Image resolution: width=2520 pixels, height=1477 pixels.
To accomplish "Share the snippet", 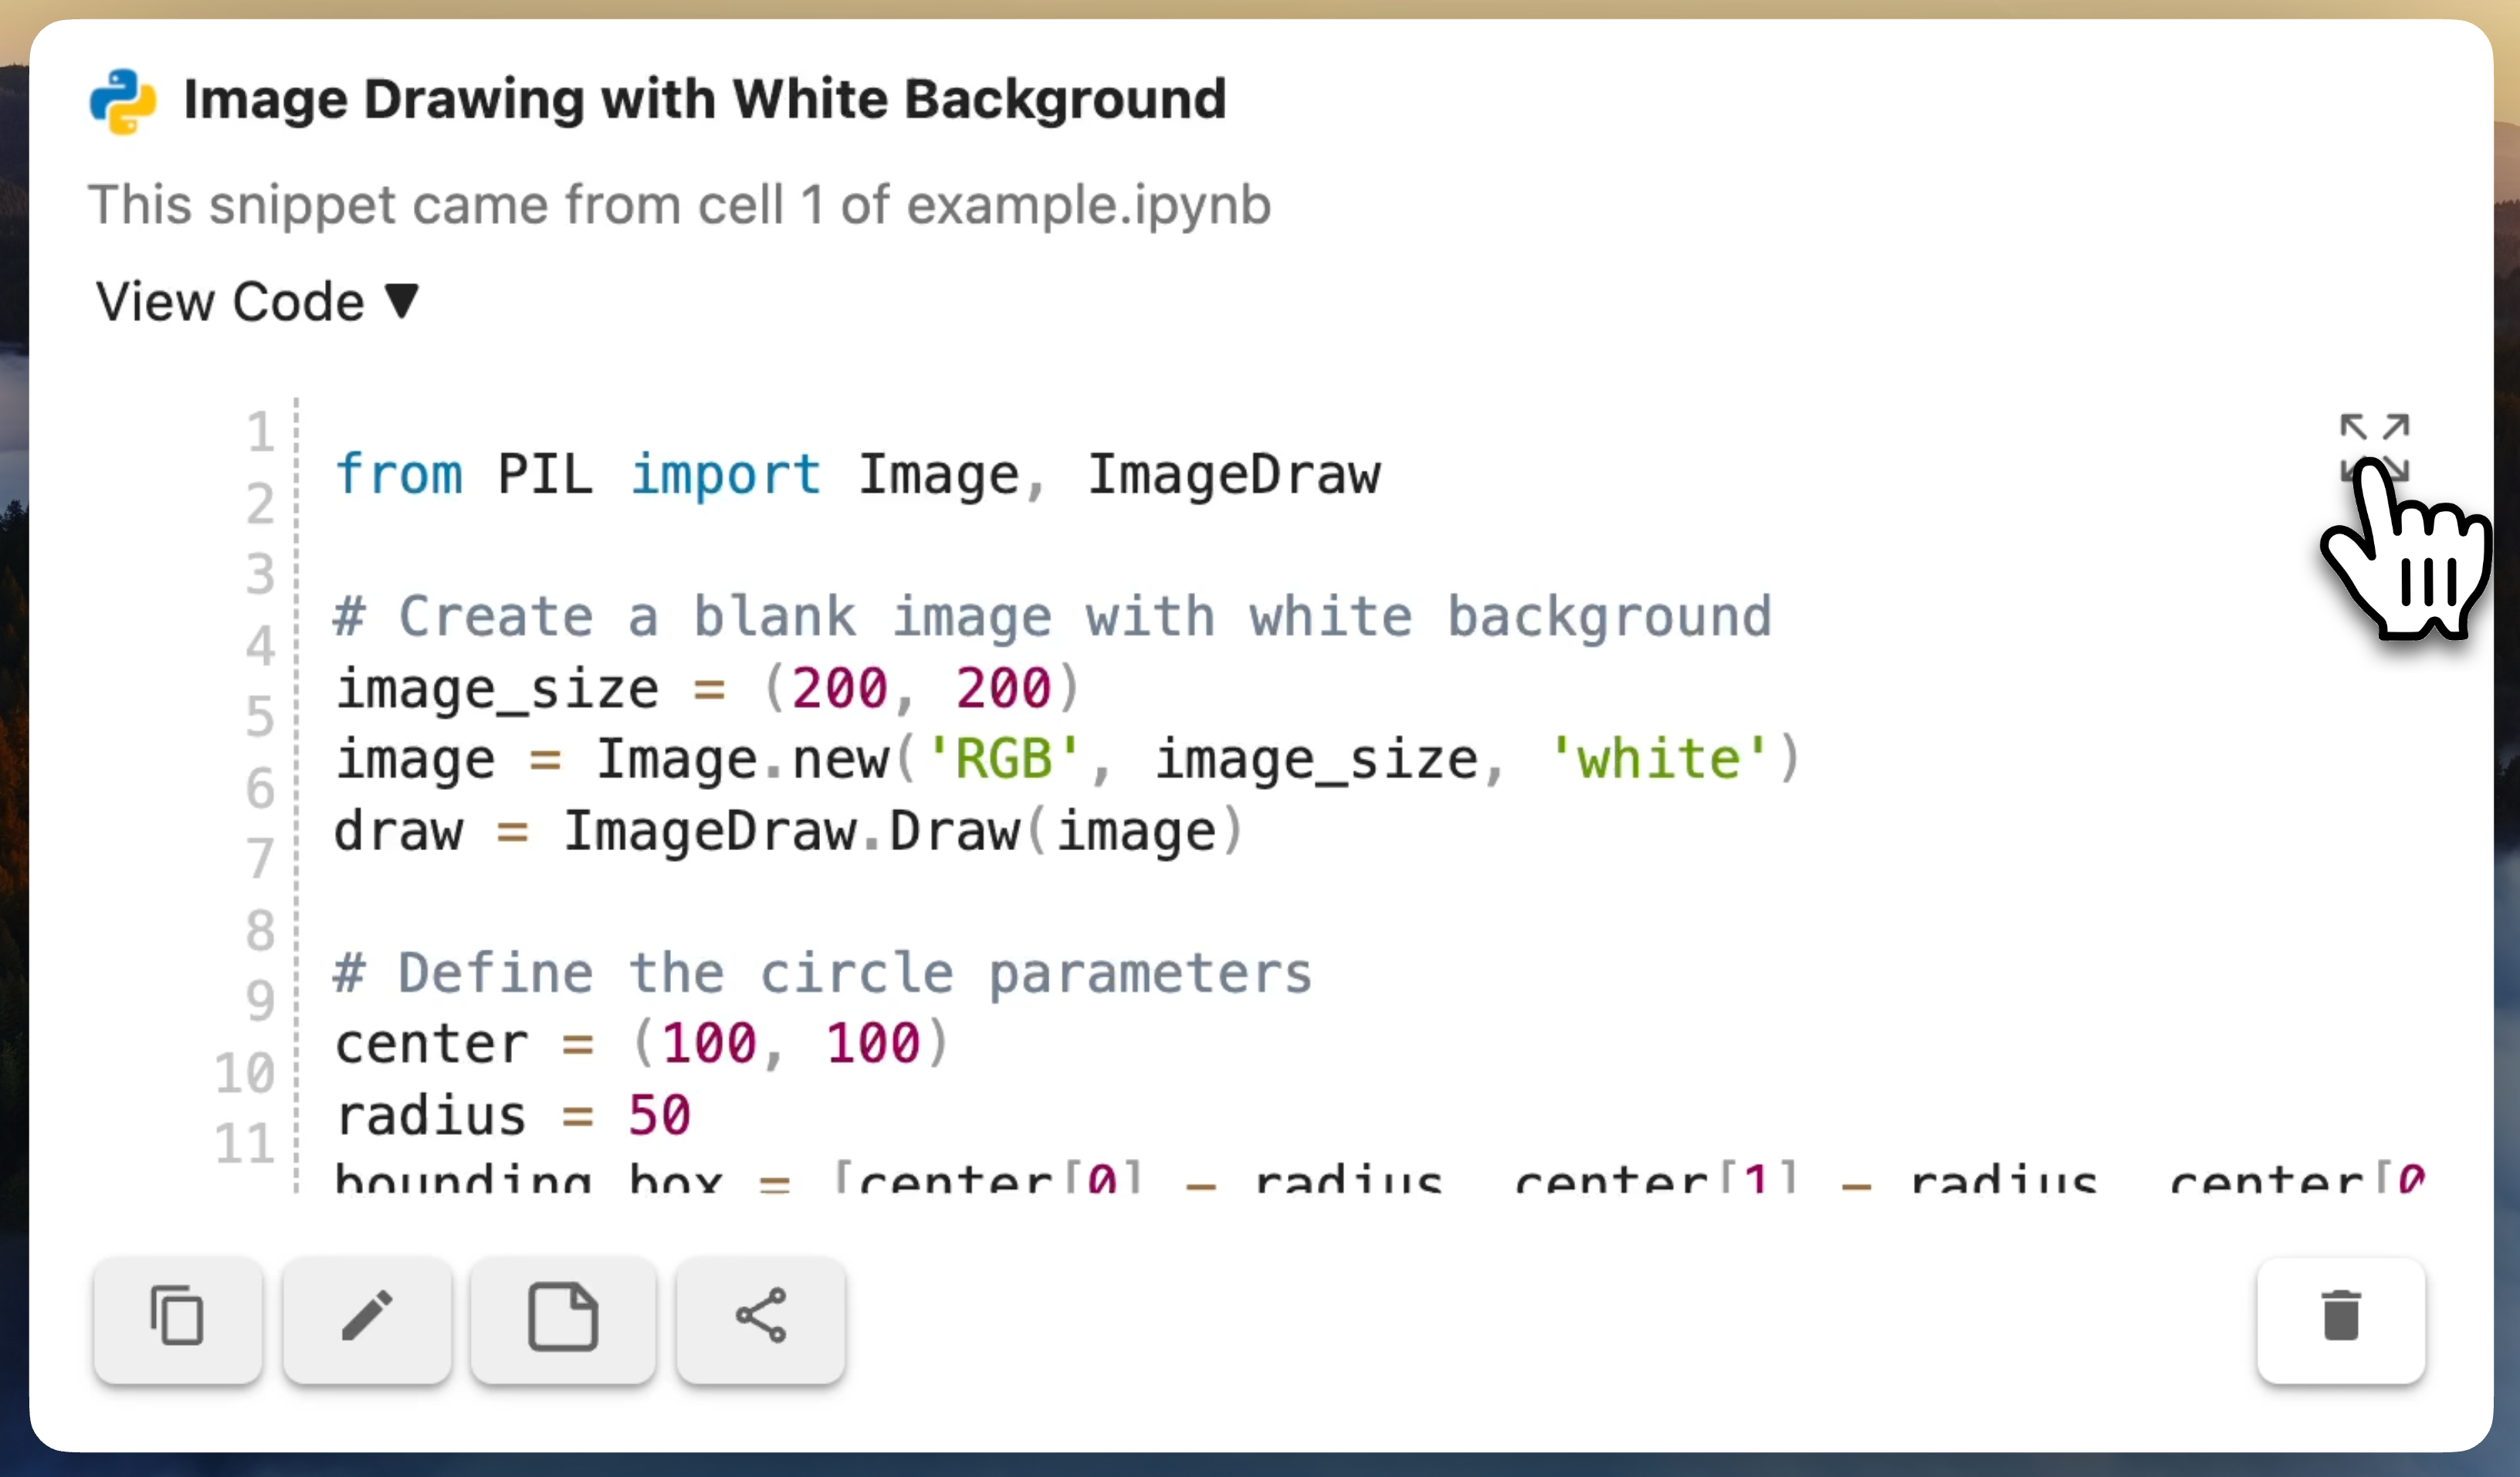I will coord(761,1319).
